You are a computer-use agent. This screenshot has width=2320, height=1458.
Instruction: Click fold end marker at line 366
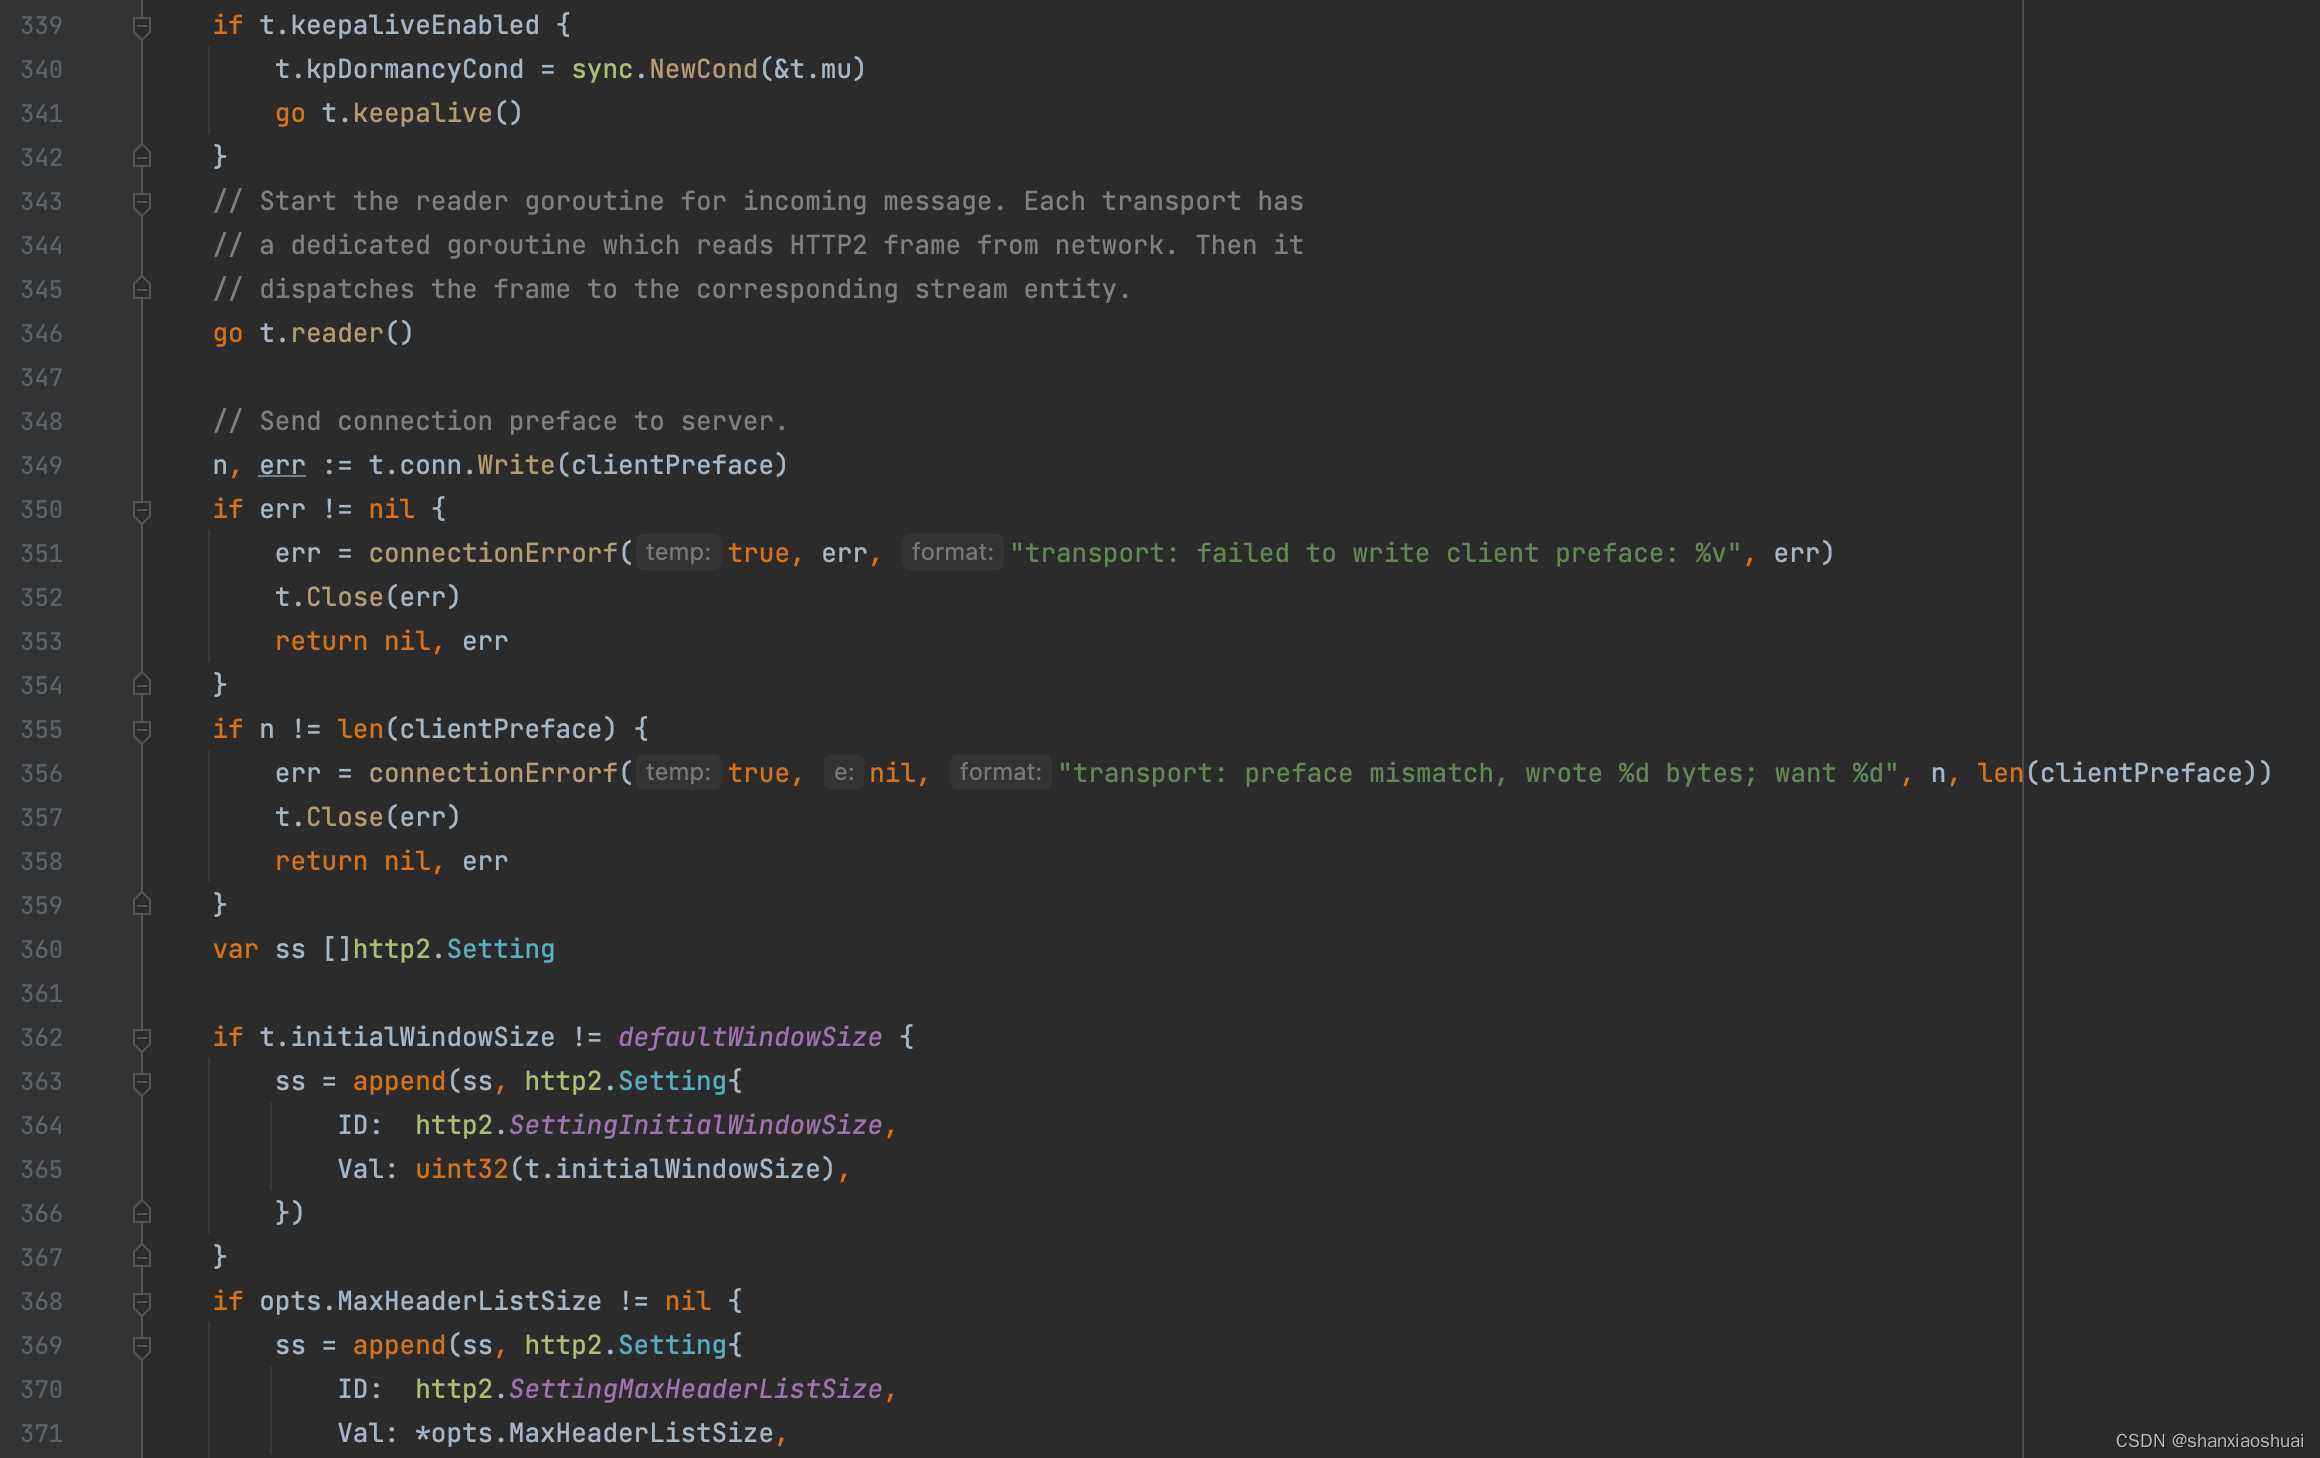click(142, 1213)
